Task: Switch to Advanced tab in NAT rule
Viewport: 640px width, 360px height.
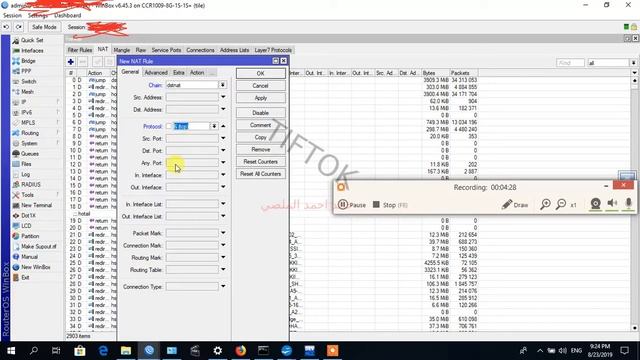Action: click(156, 73)
